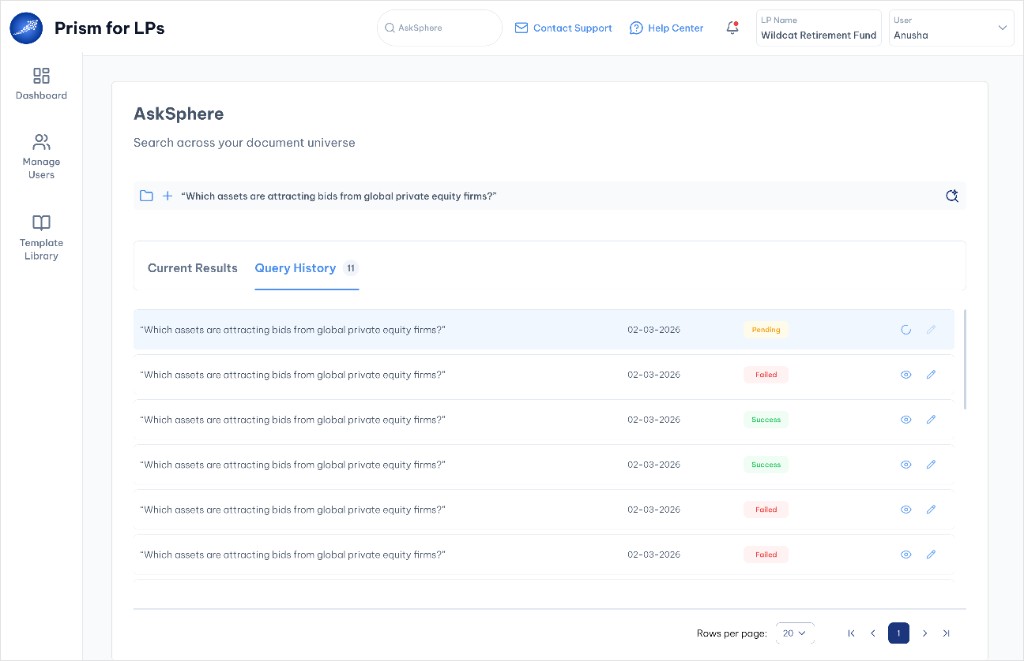Go to the next page
Image resolution: width=1024 pixels, height=661 pixels.
tap(925, 634)
